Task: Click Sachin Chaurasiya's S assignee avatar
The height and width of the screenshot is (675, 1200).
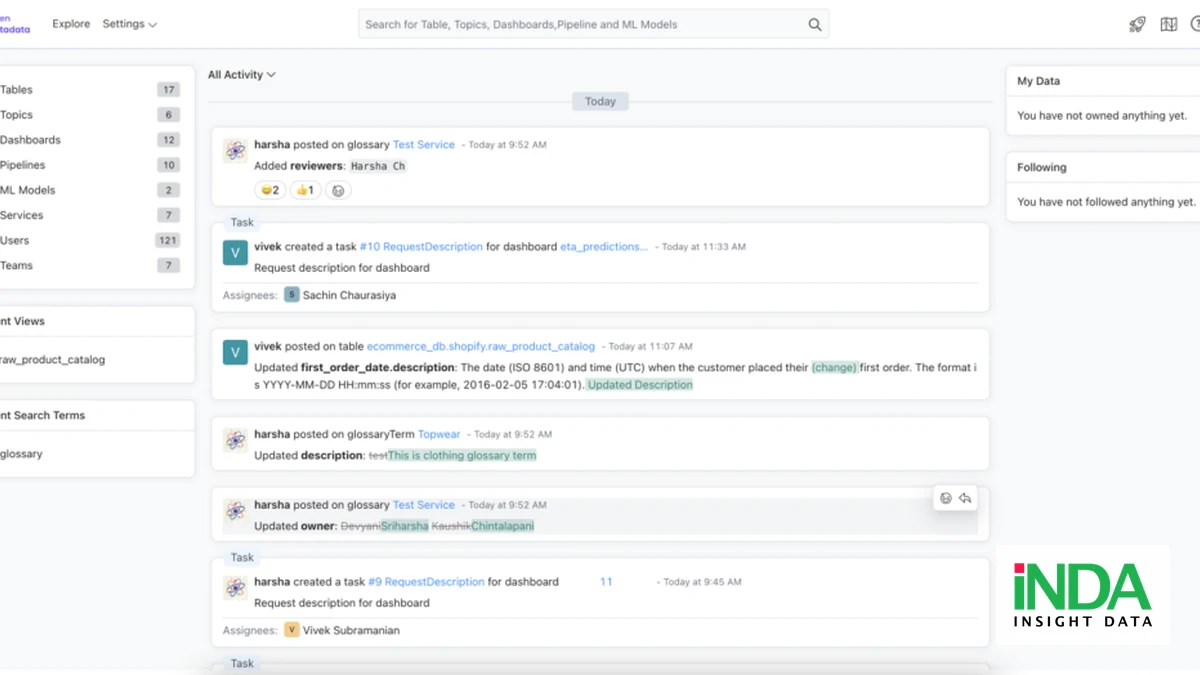Action: click(x=292, y=295)
